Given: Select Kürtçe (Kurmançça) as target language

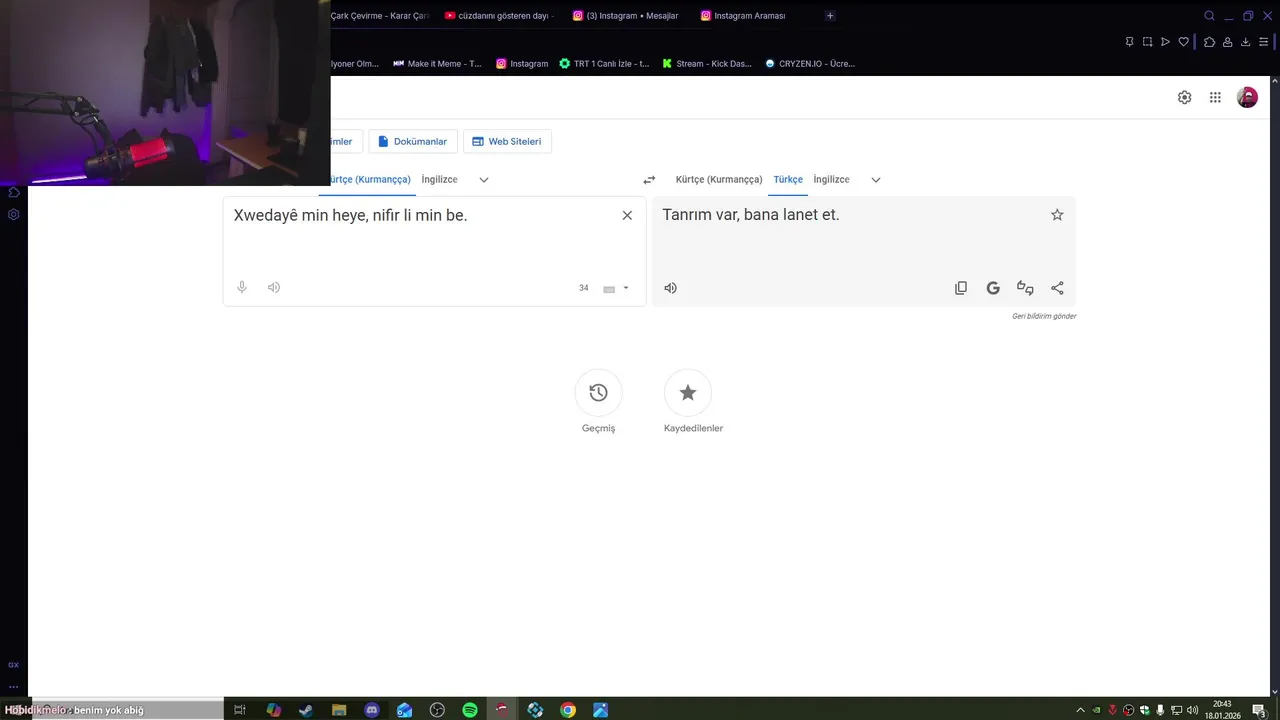Looking at the screenshot, I should coord(719,180).
